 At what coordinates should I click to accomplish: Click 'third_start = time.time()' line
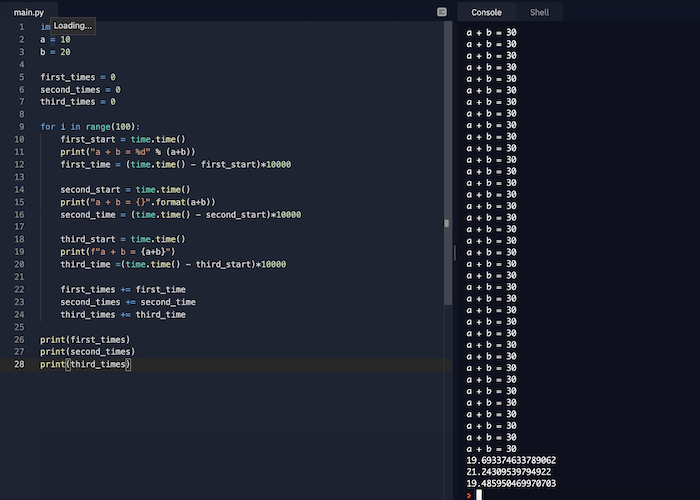click(123, 239)
